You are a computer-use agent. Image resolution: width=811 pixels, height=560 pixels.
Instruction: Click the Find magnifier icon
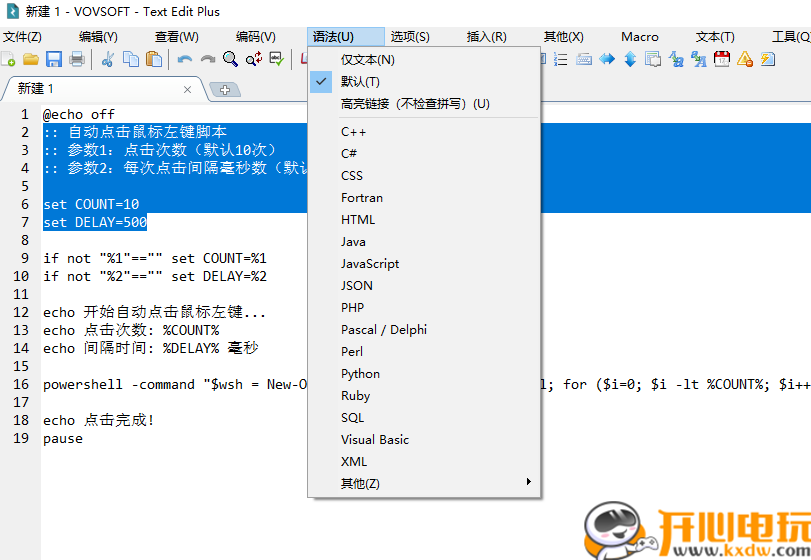[x=231, y=59]
